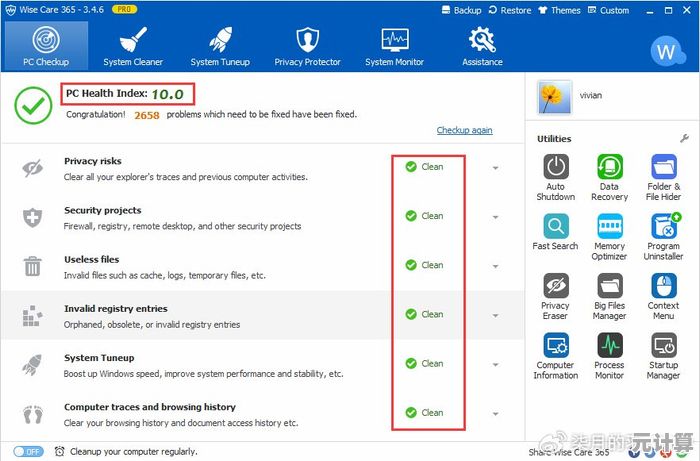This screenshot has height=461, width=700.
Task: Click Restore in the title bar
Action: (510, 10)
